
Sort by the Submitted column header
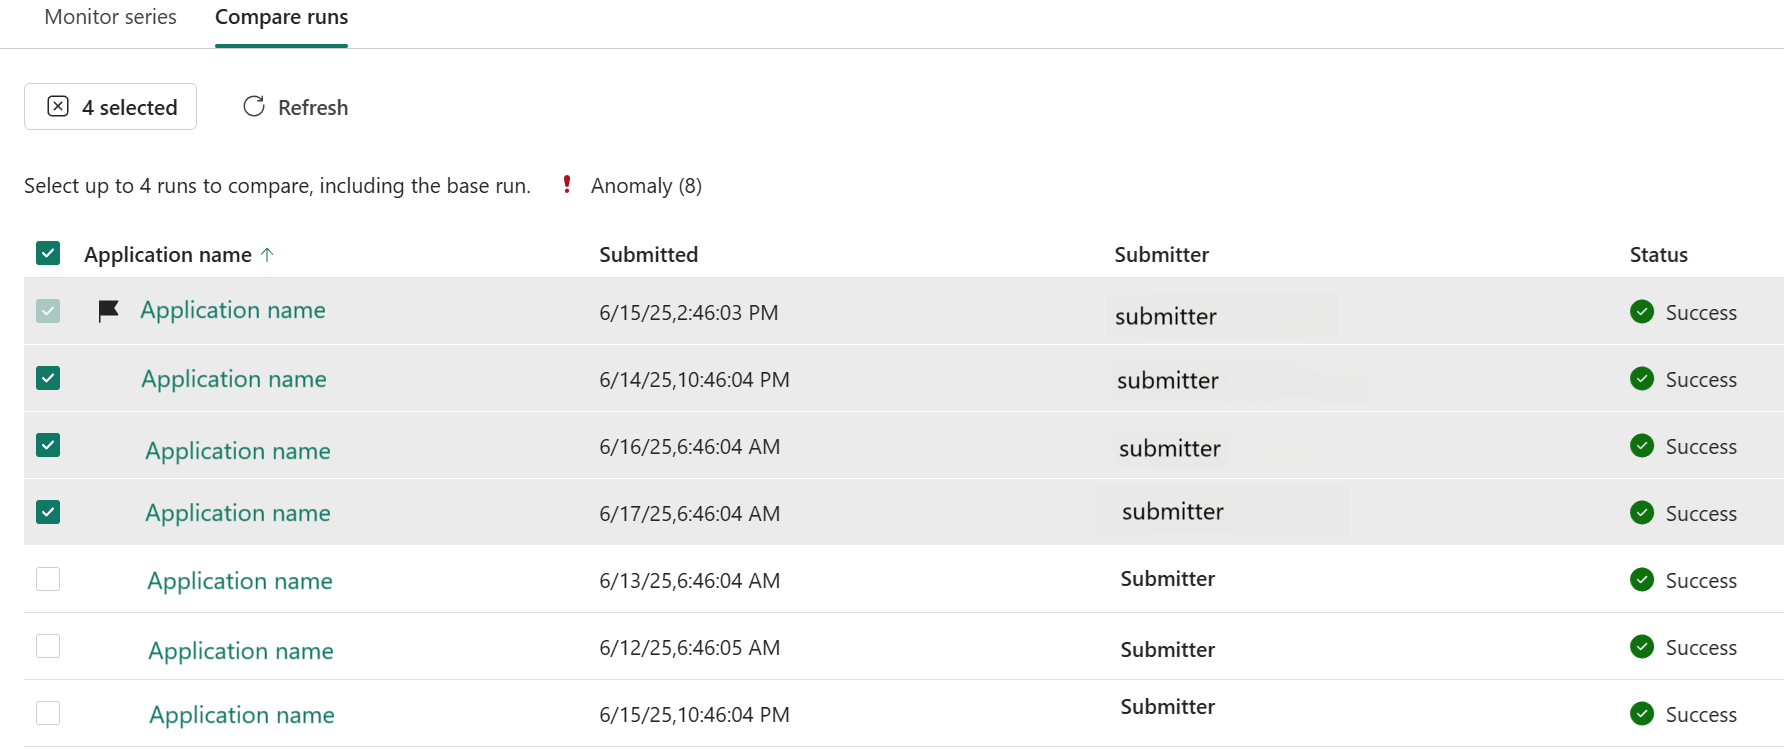(649, 255)
